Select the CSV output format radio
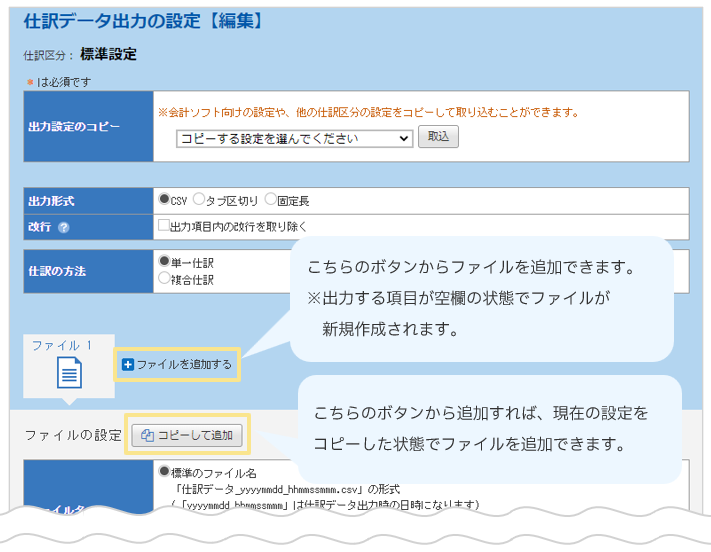 click(x=165, y=199)
